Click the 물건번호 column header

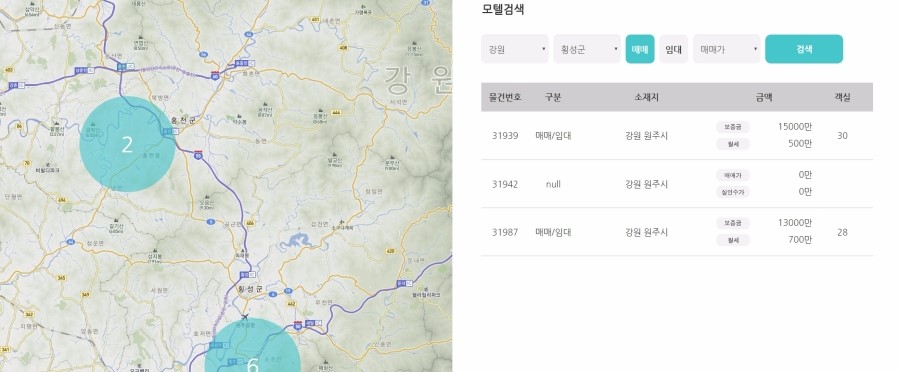click(505, 97)
